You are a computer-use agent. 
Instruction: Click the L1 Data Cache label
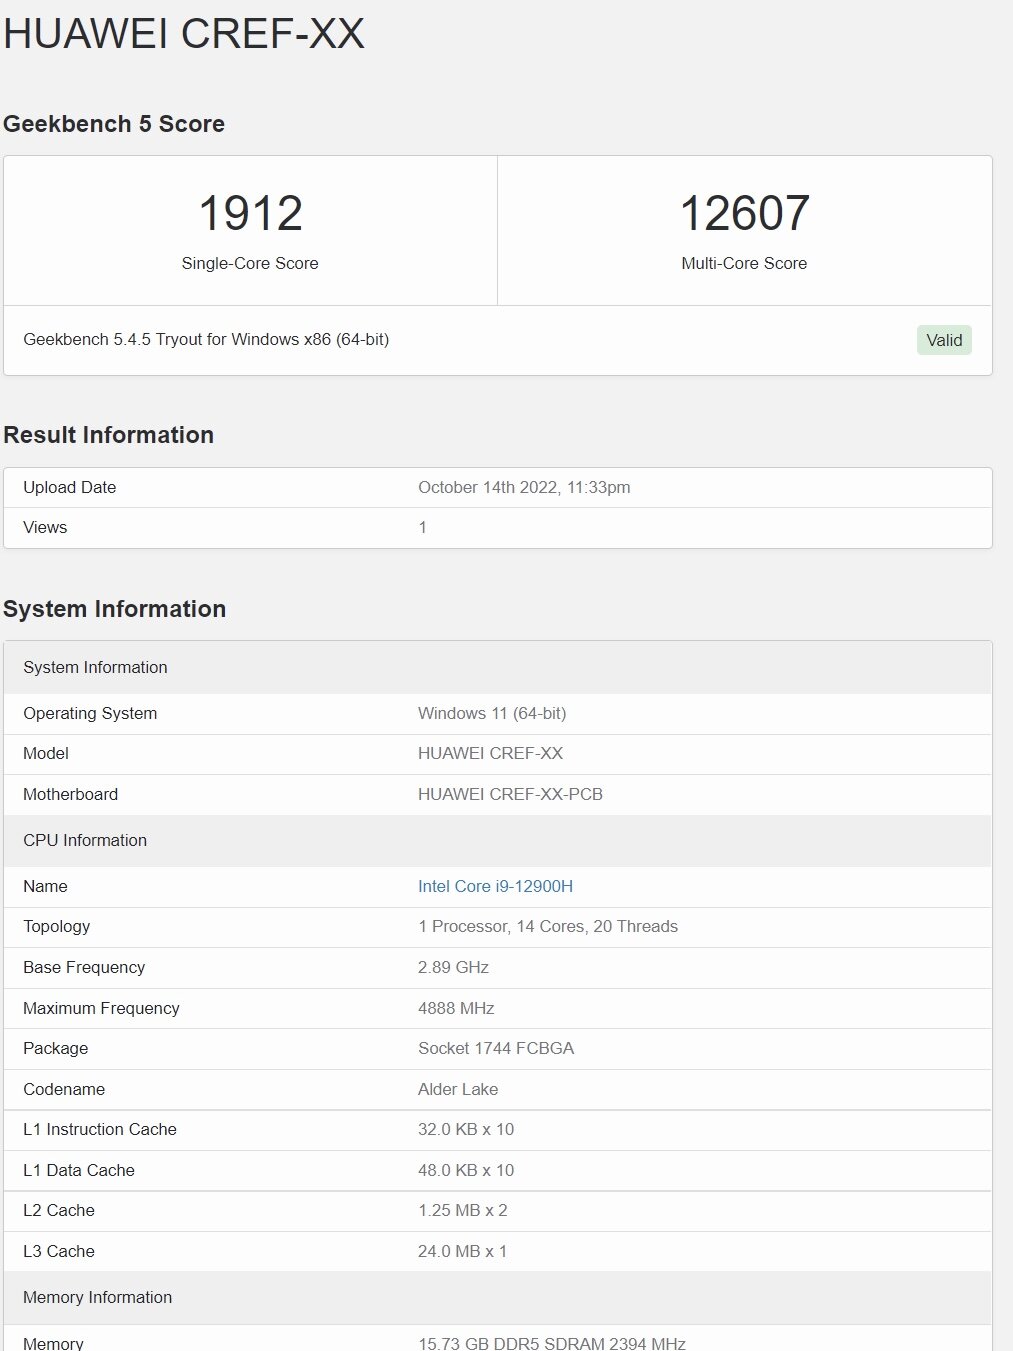[x=79, y=1170]
